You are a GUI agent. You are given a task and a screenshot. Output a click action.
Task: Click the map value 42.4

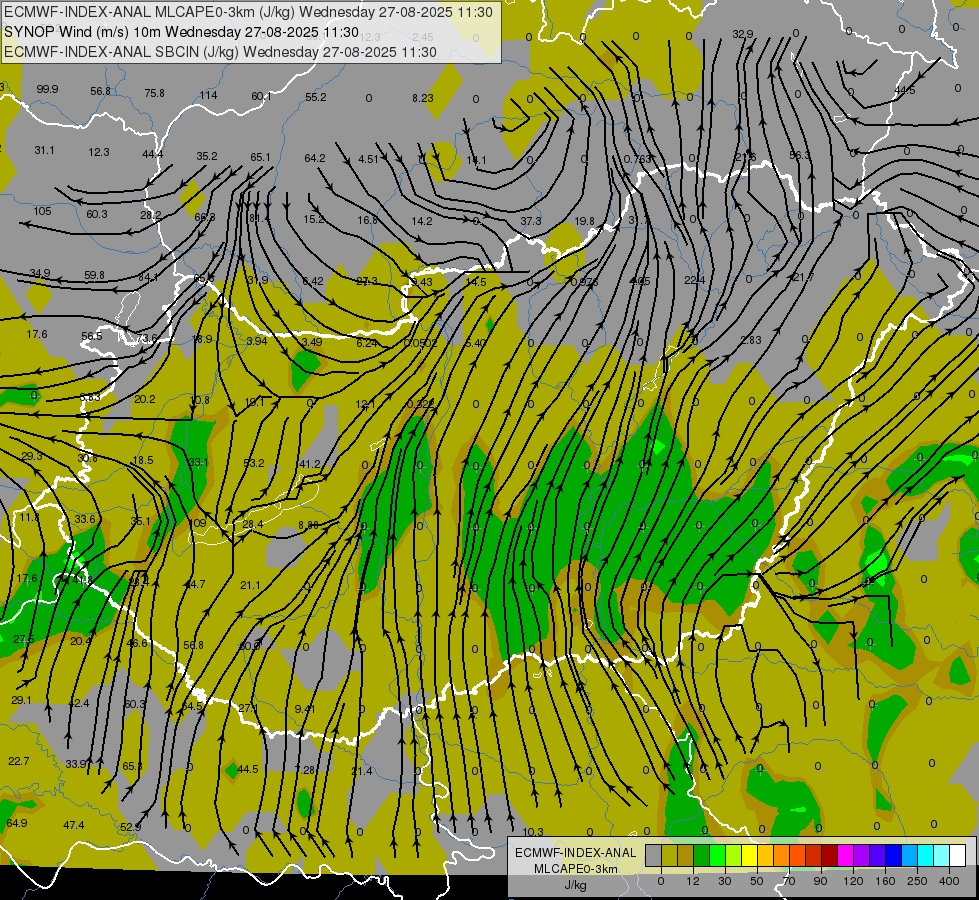click(x=79, y=703)
